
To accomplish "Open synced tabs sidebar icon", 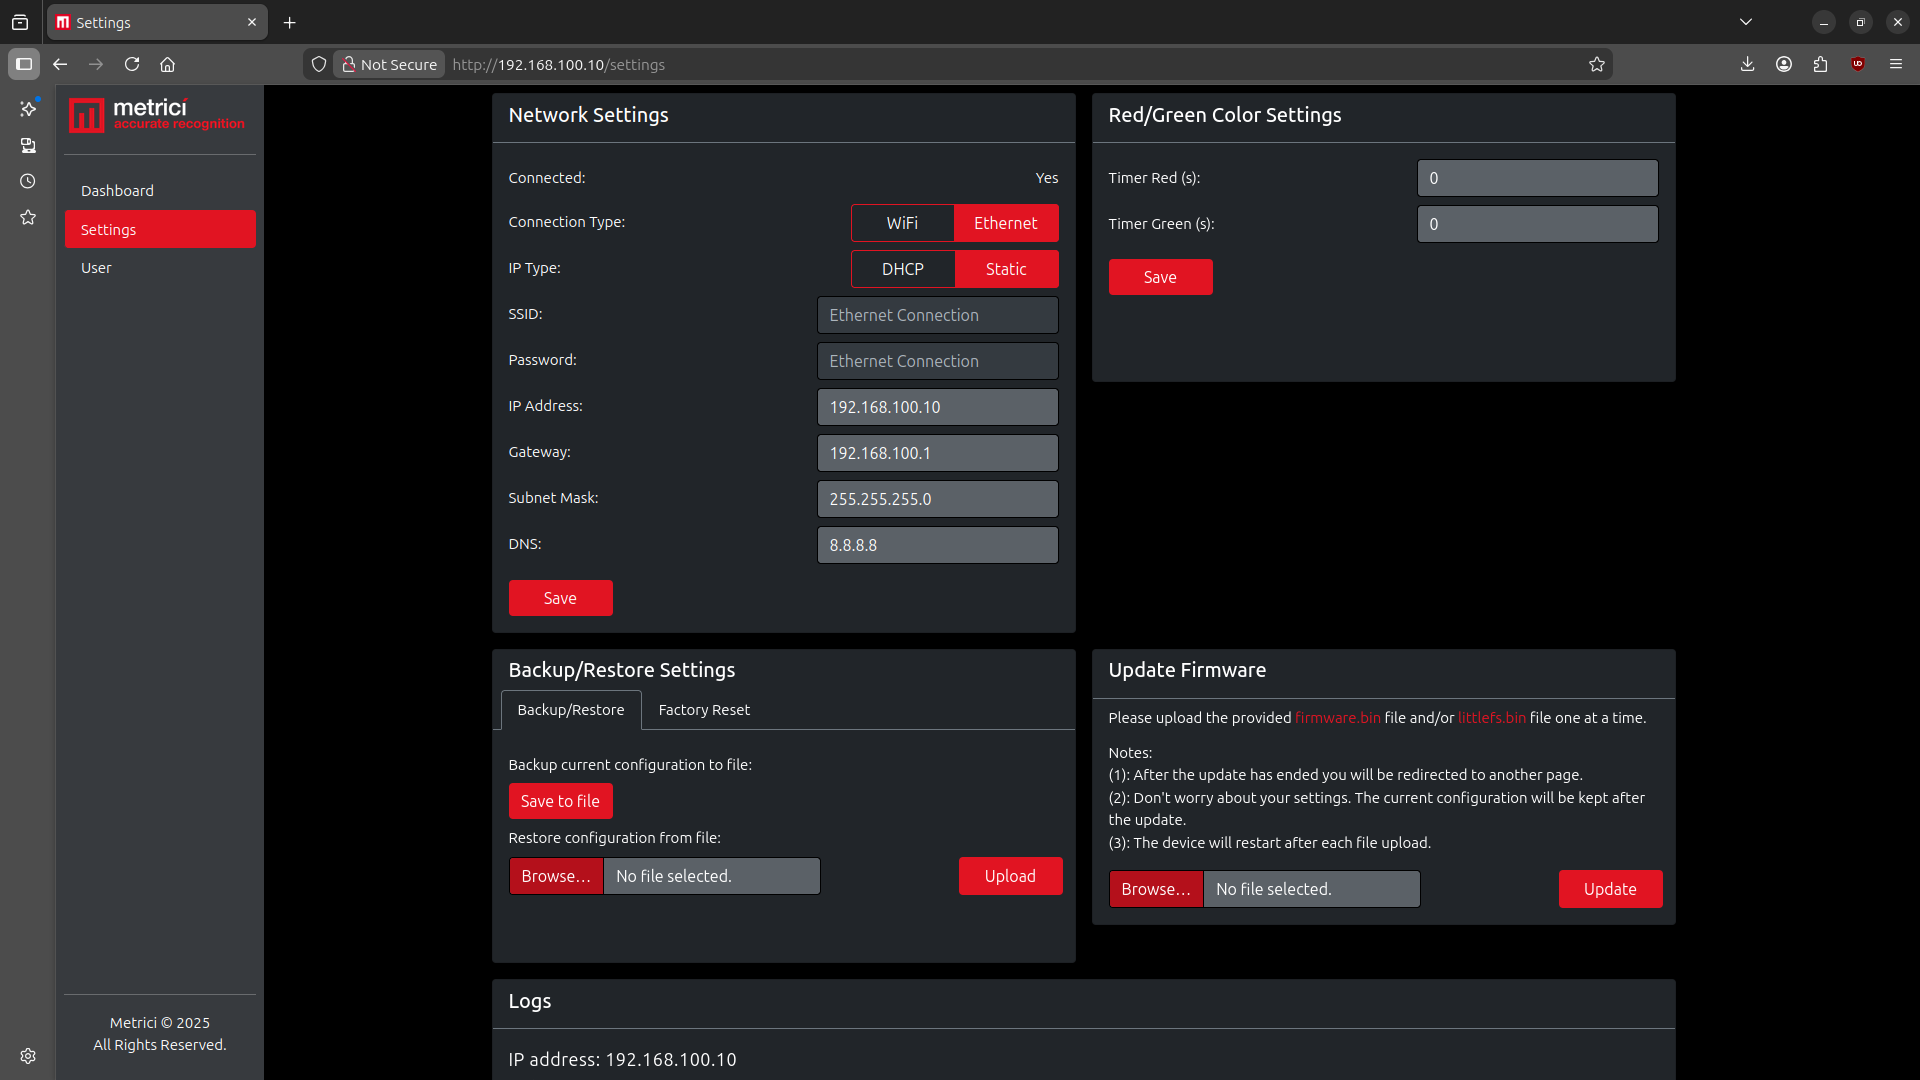I will (28, 145).
